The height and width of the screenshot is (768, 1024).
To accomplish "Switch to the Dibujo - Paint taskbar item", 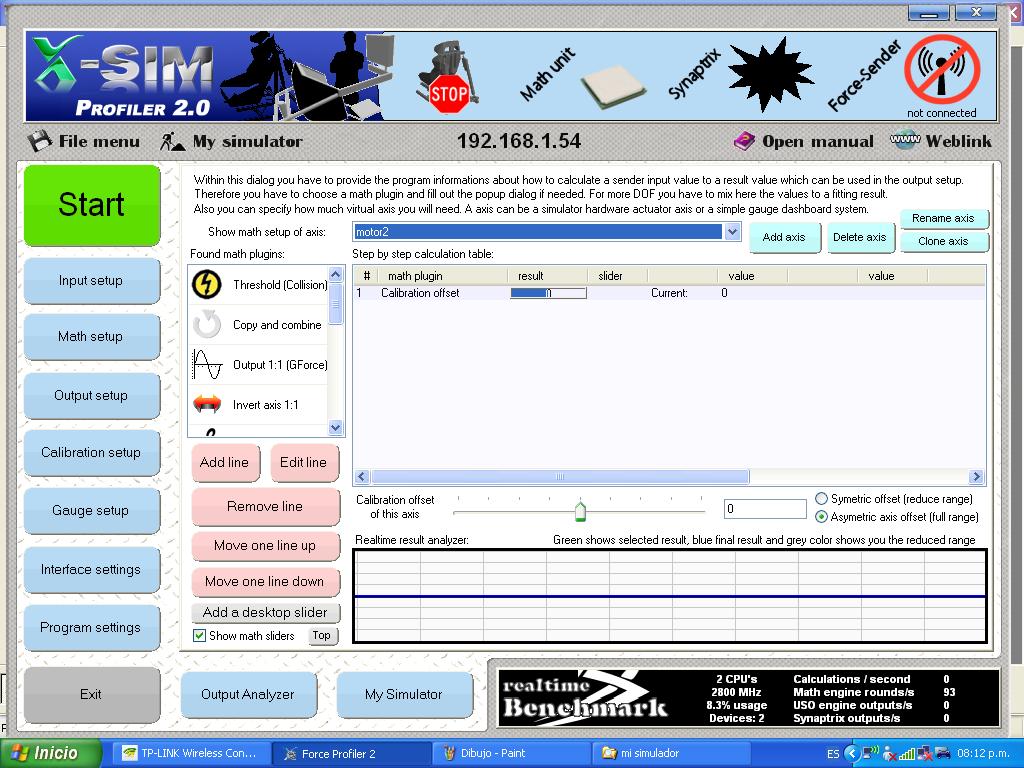I will pyautogui.click(x=511, y=754).
